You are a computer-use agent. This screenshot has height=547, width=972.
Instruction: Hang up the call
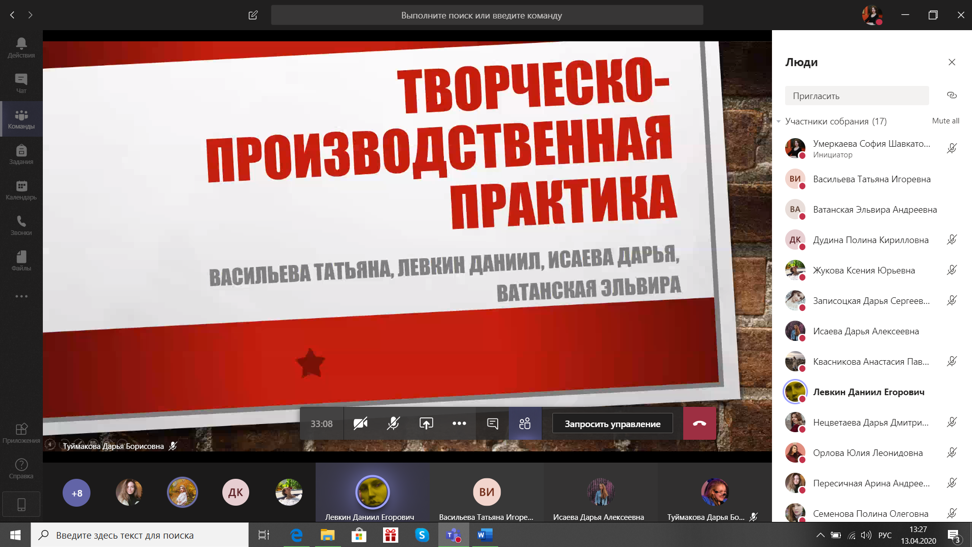coord(699,424)
